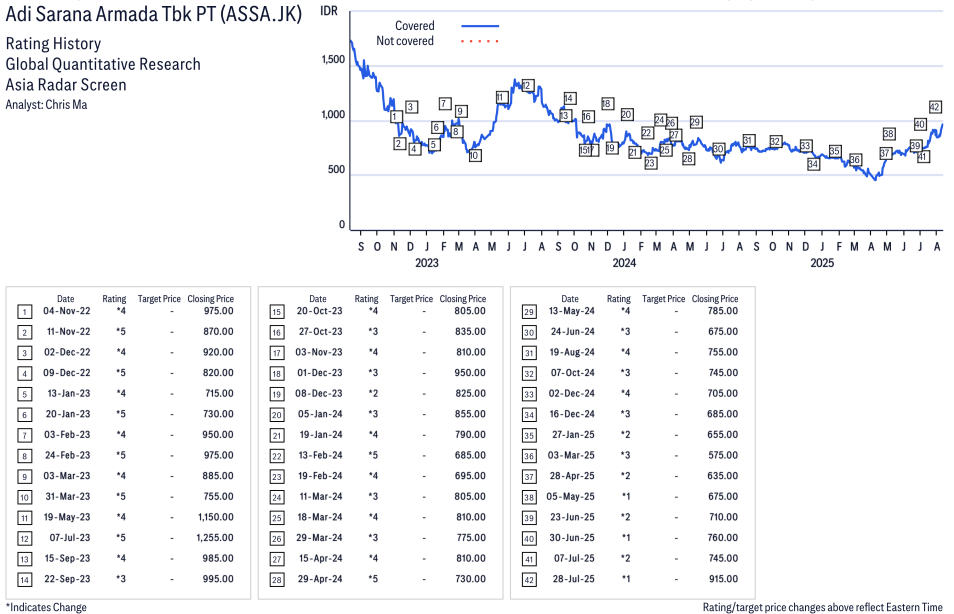Screen dimensions: 954x614
Task: Select chart marker 42 at the chart's right end
Action: pos(935,107)
